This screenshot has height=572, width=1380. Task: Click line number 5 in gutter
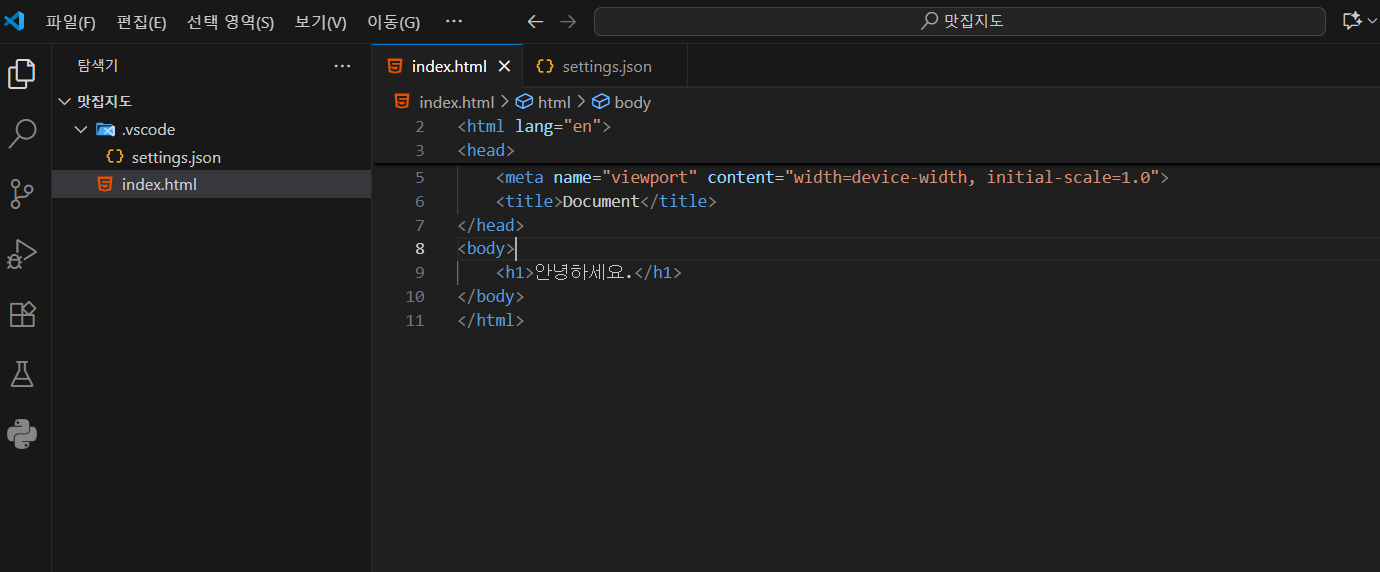coord(420,177)
